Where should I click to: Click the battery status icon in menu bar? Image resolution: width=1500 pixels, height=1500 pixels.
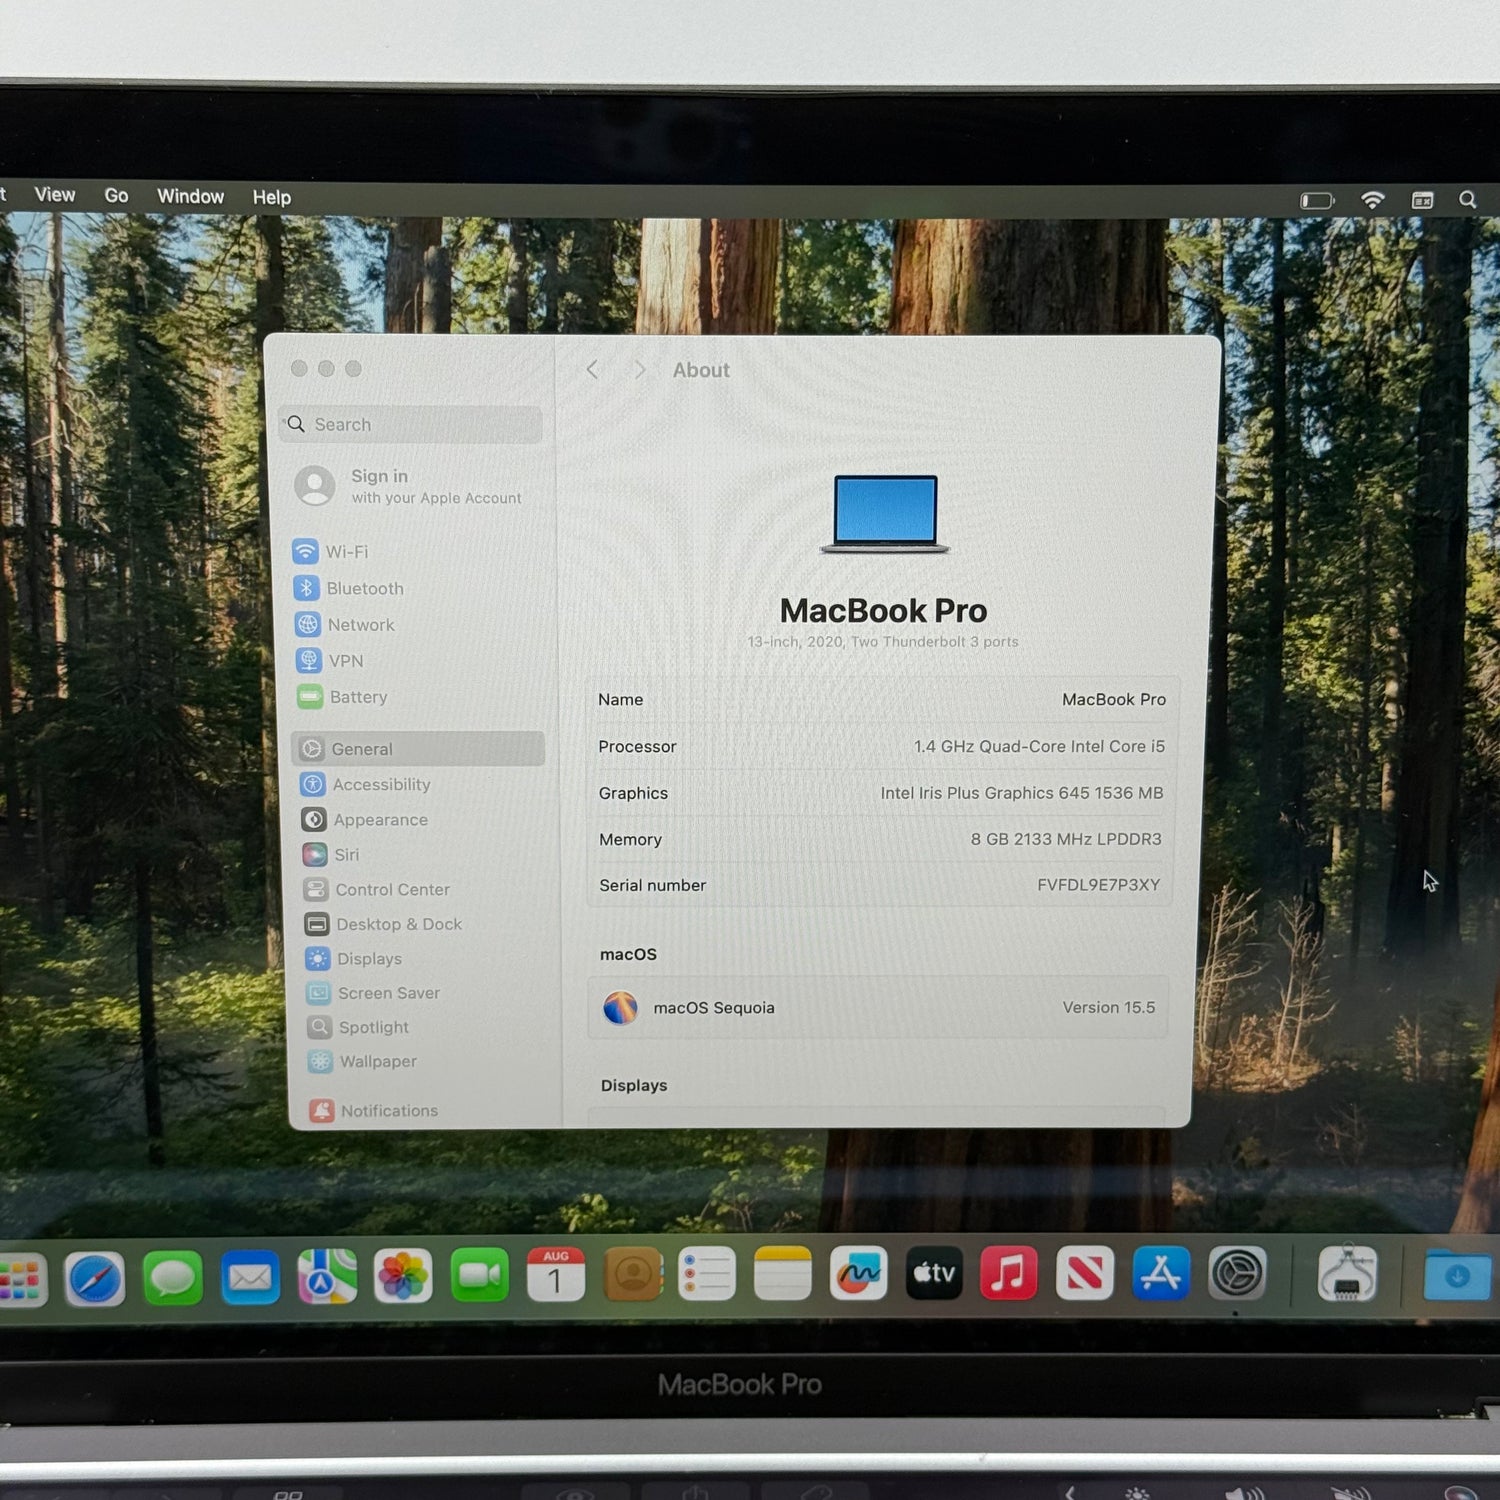point(1317,200)
